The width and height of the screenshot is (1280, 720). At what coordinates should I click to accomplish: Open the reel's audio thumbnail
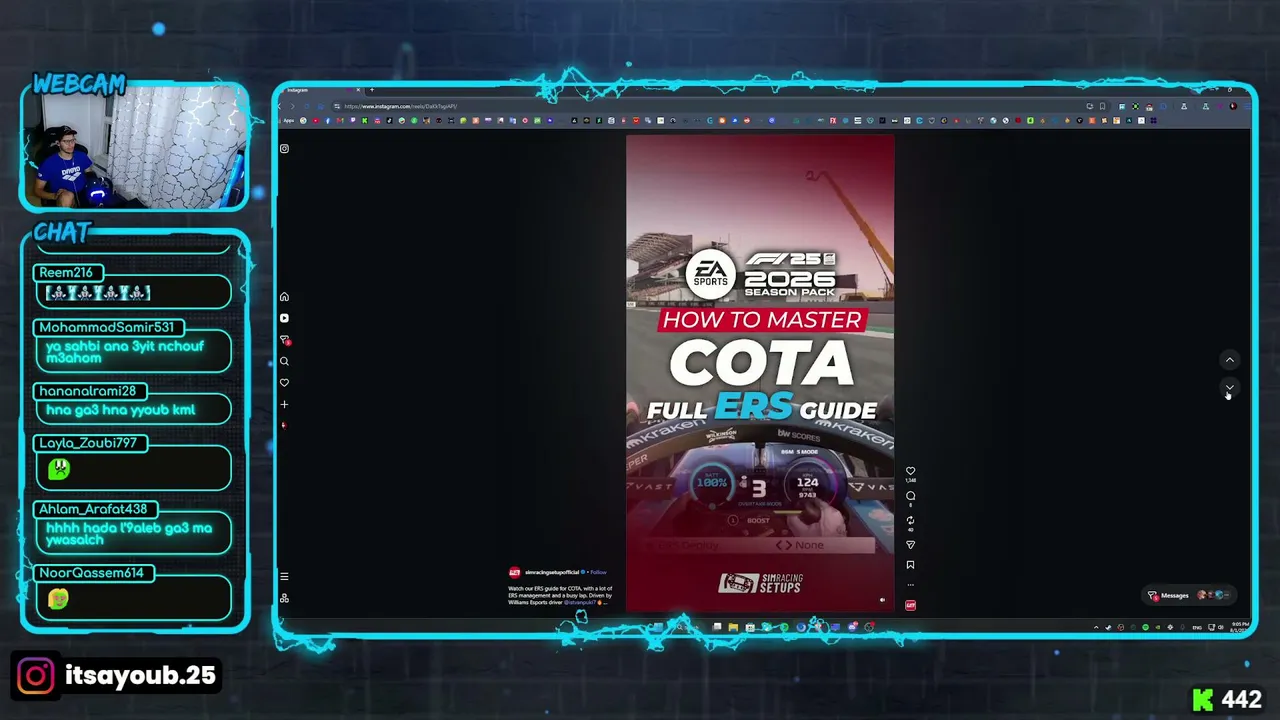[x=910, y=605]
